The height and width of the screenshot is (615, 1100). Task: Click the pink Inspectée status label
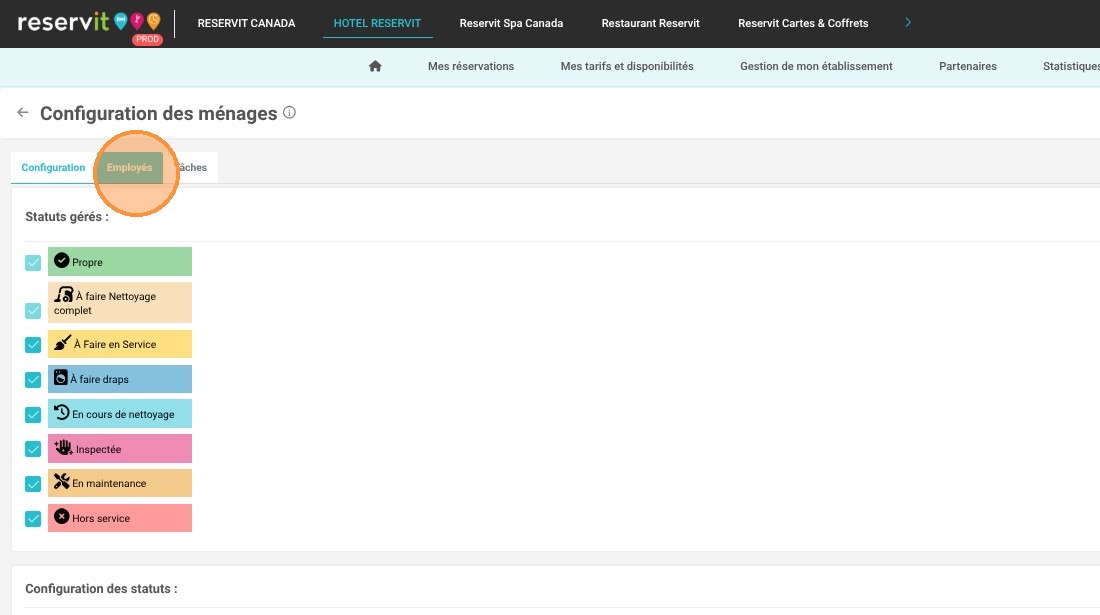coord(120,449)
